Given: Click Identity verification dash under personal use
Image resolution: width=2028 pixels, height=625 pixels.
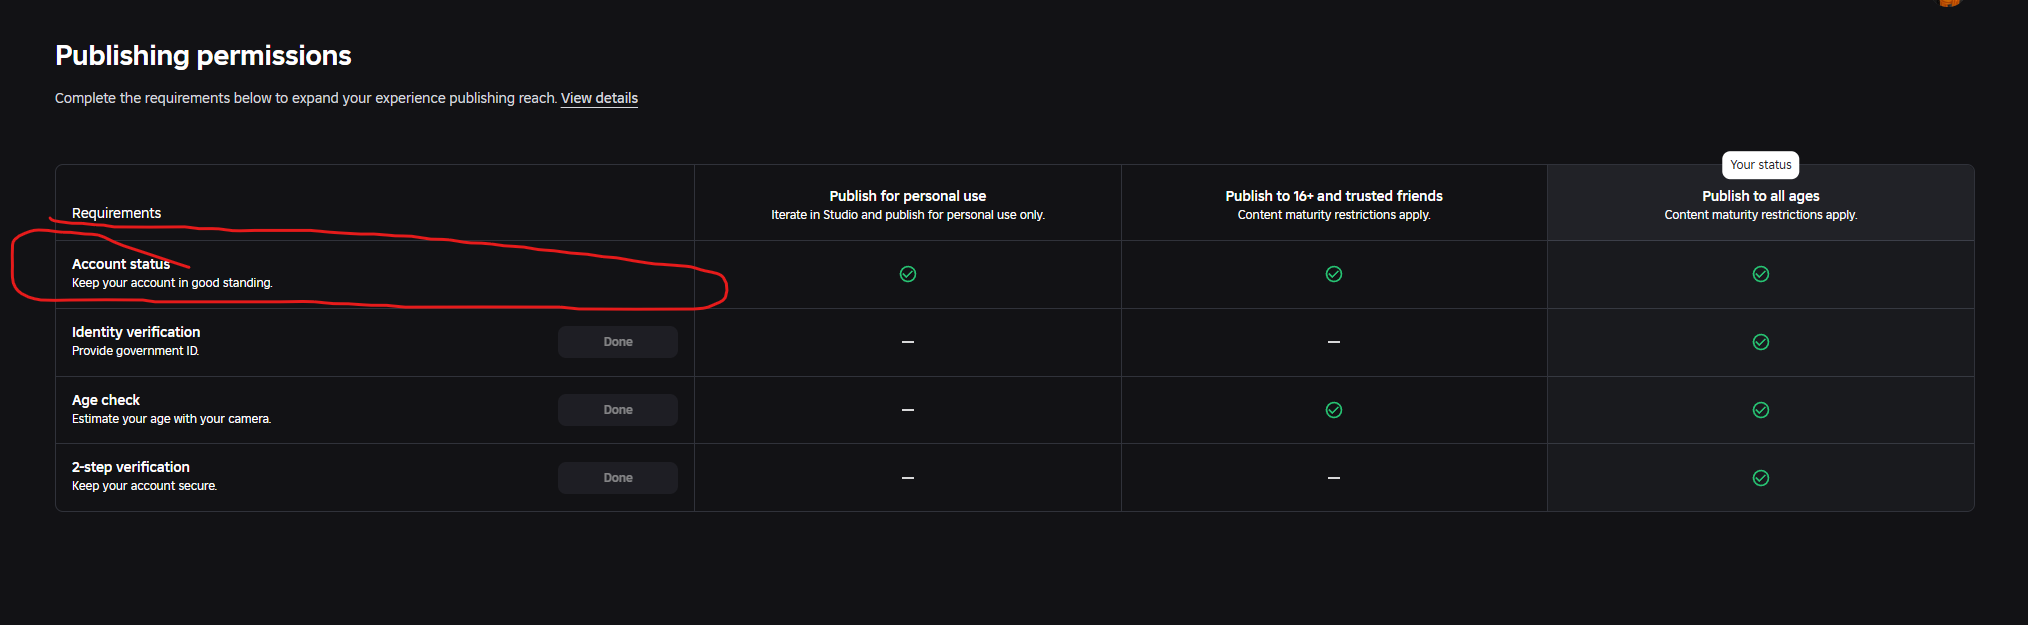Looking at the screenshot, I should pos(908,342).
